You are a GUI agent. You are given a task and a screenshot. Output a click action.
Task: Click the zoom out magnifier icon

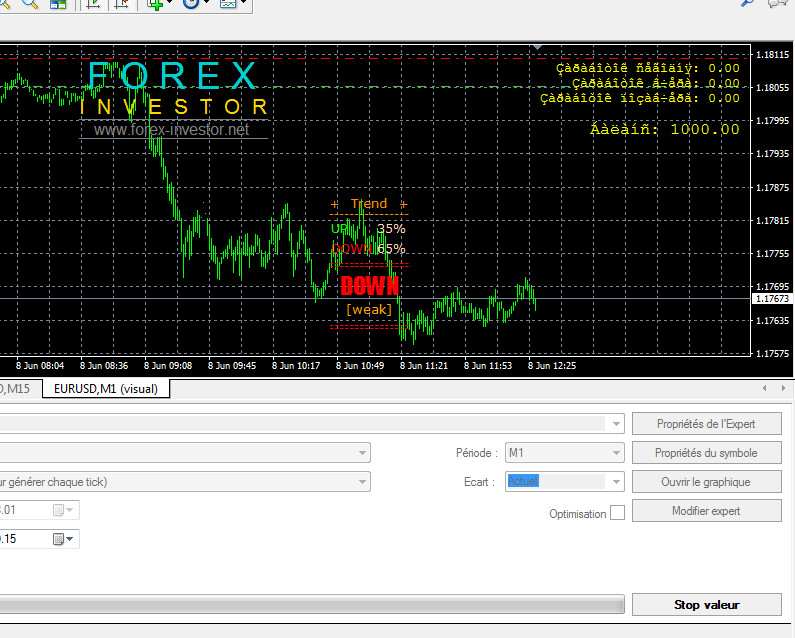30,4
